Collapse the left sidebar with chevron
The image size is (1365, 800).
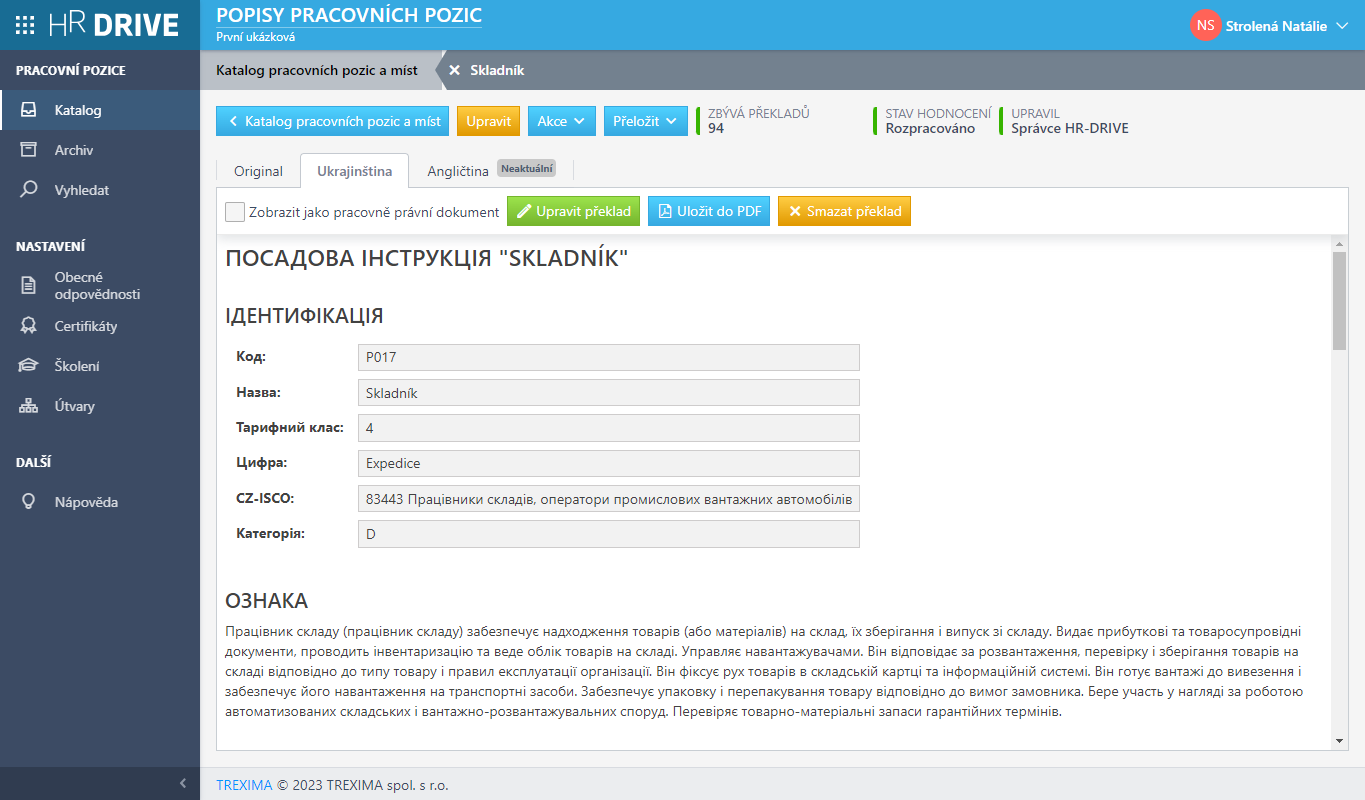pyautogui.click(x=183, y=783)
